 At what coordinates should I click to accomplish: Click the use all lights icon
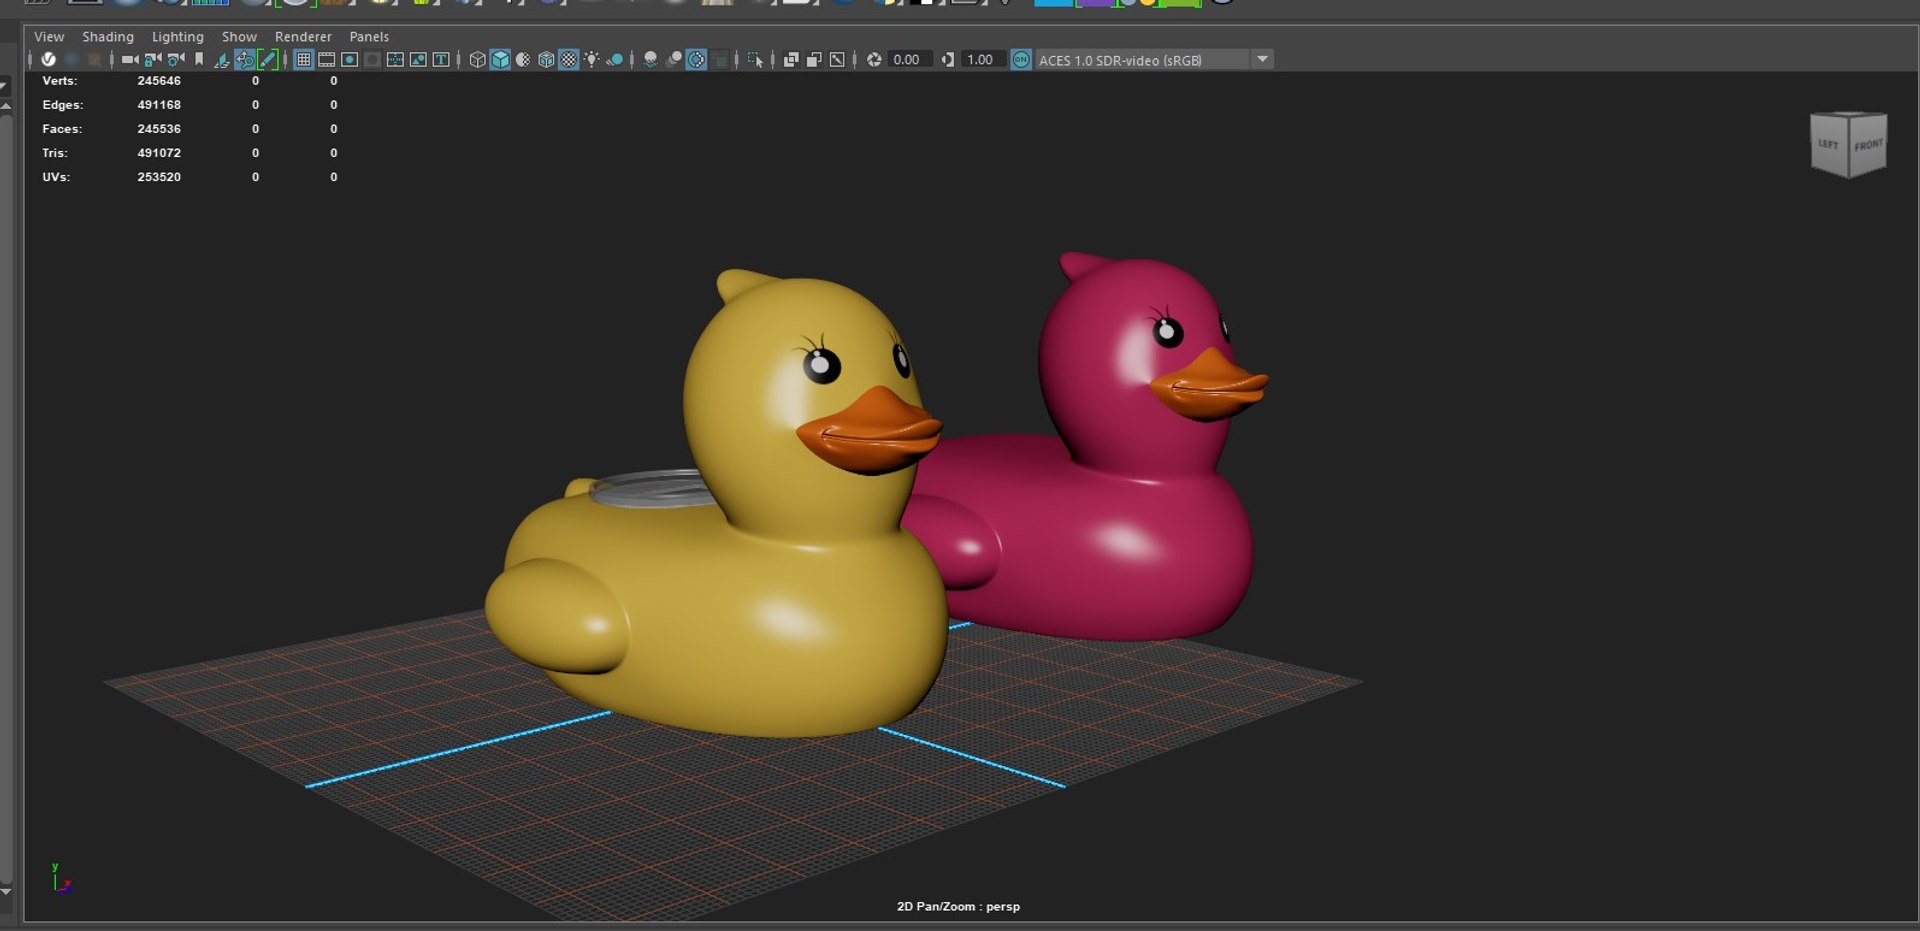592,60
